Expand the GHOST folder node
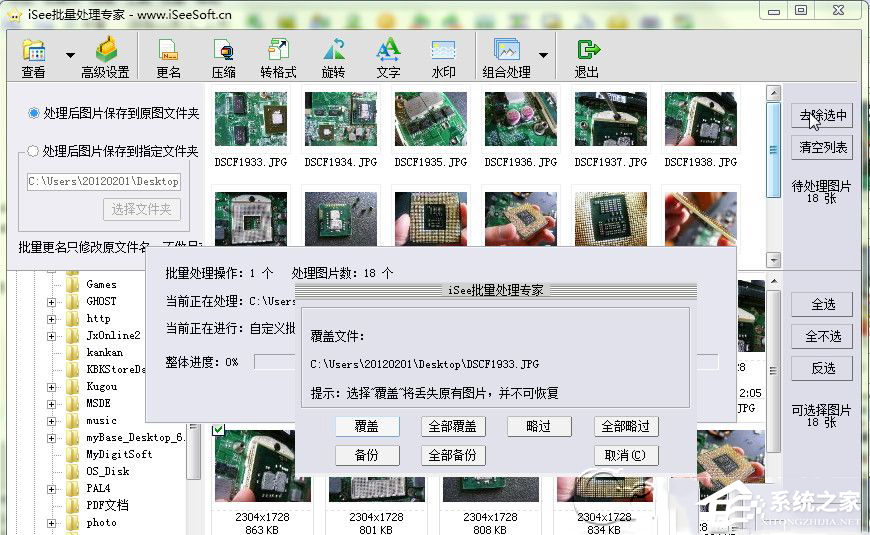This screenshot has width=870, height=535. tap(52, 302)
